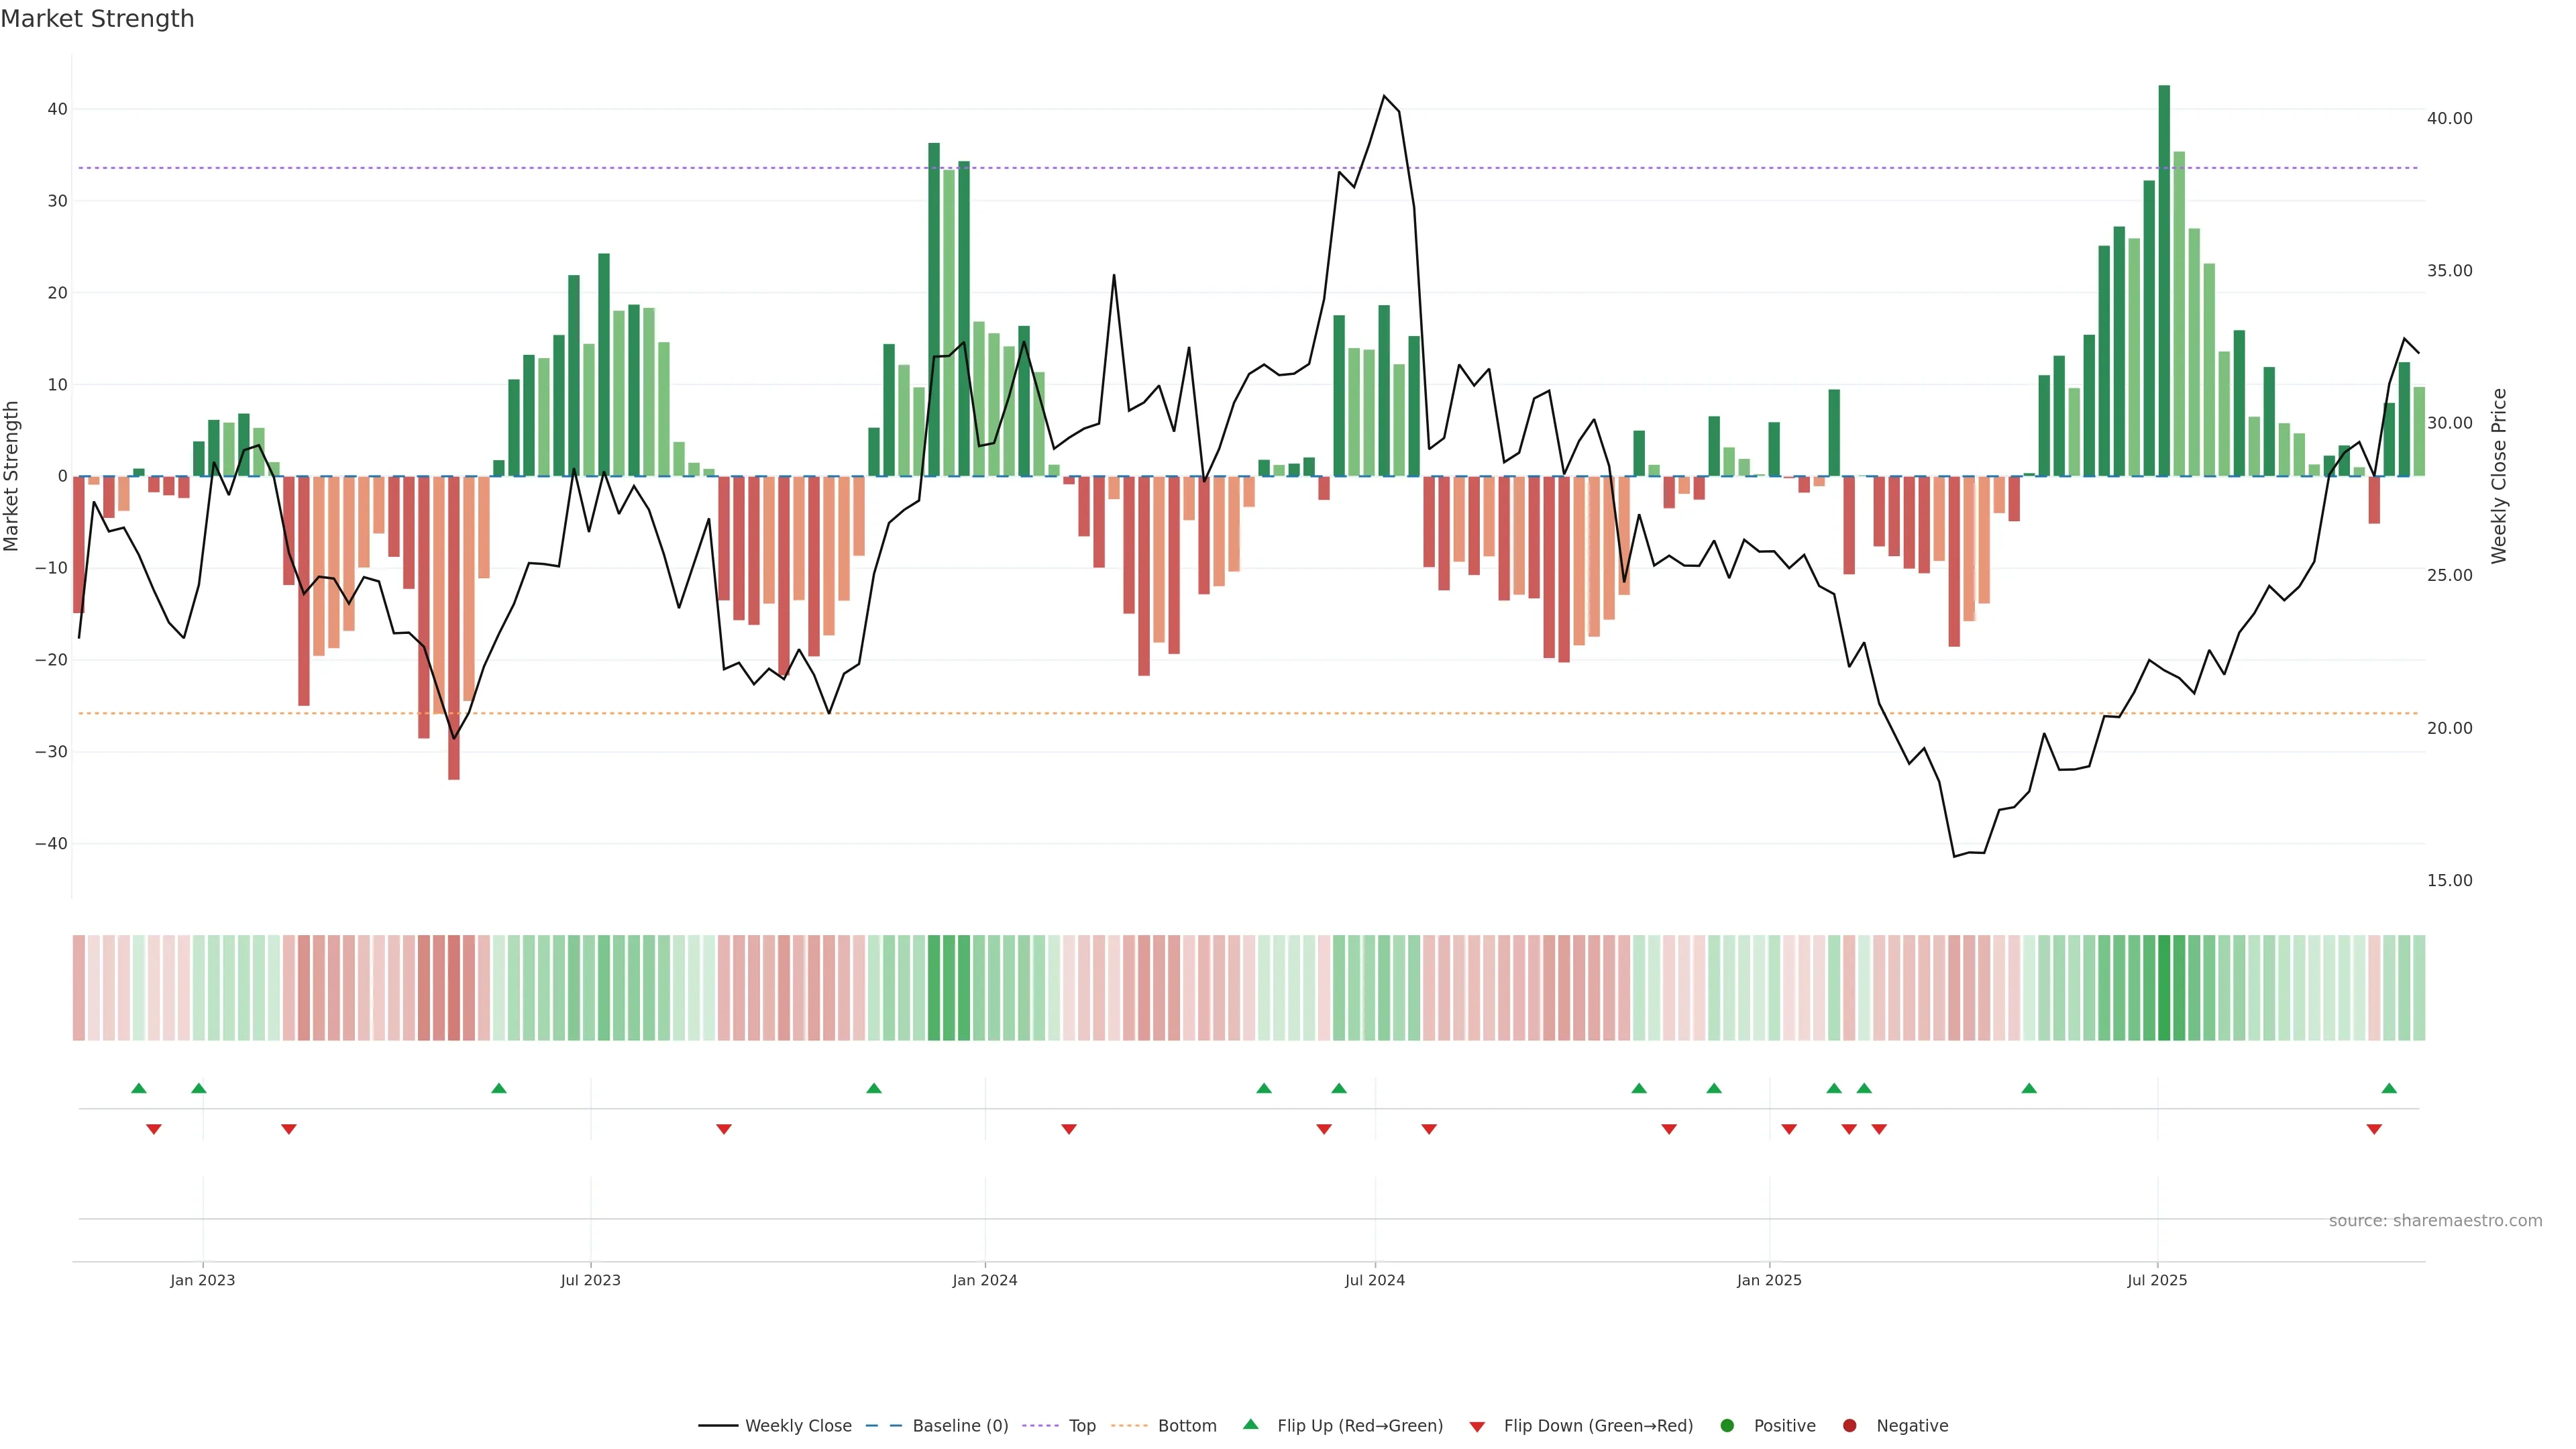Click the Jul 2024 x-axis label
The width and height of the screenshot is (2576, 1449).
tap(1374, 1280)
